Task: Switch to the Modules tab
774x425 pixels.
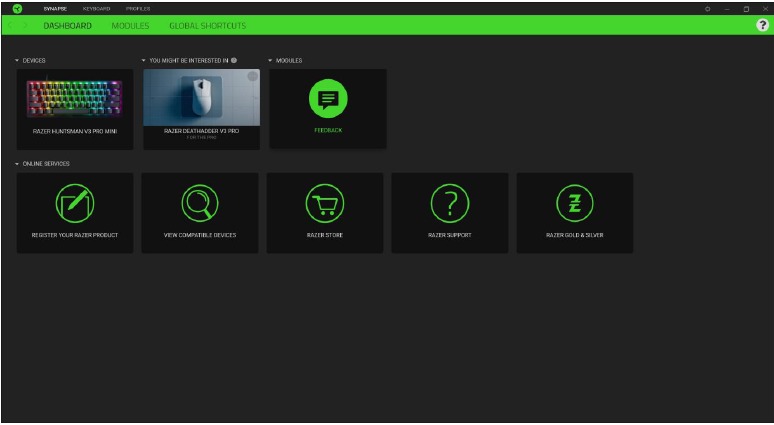Action: (130, 26)
